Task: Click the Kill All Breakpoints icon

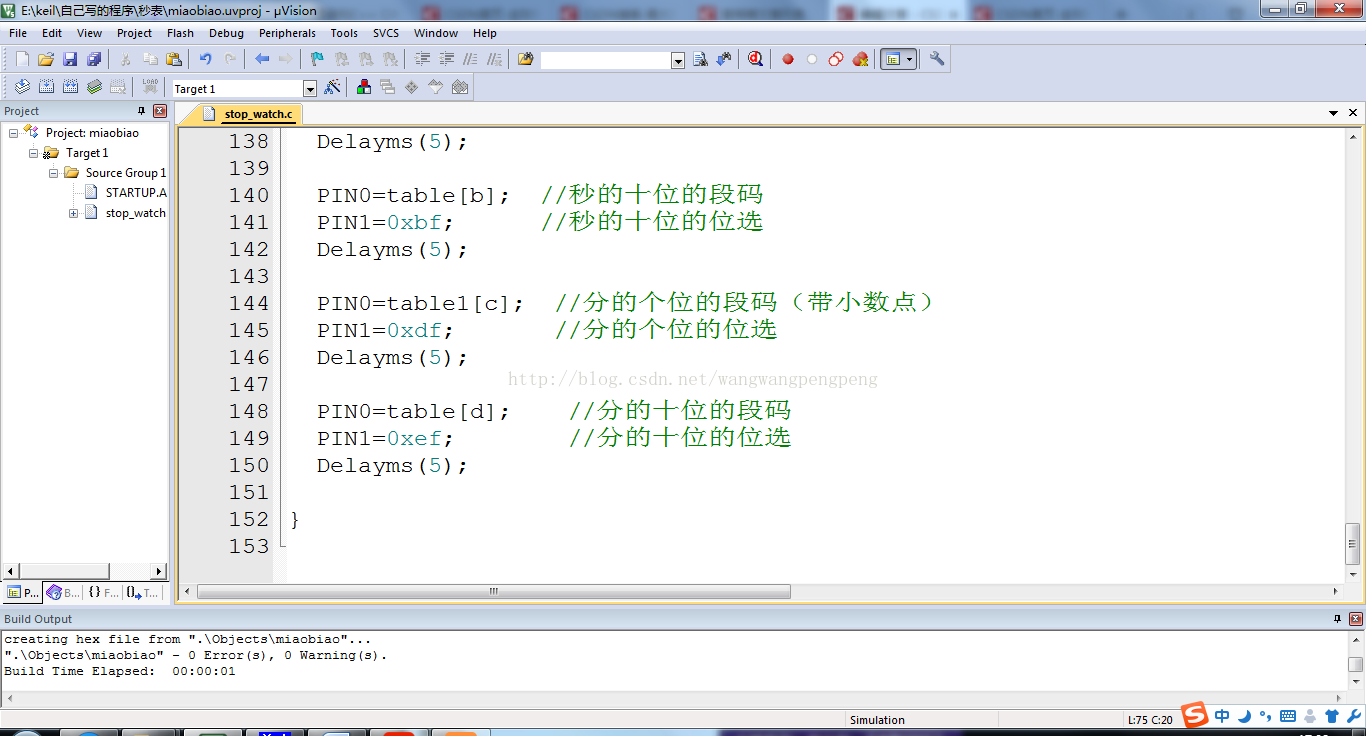Action: (x=860, y=60)
